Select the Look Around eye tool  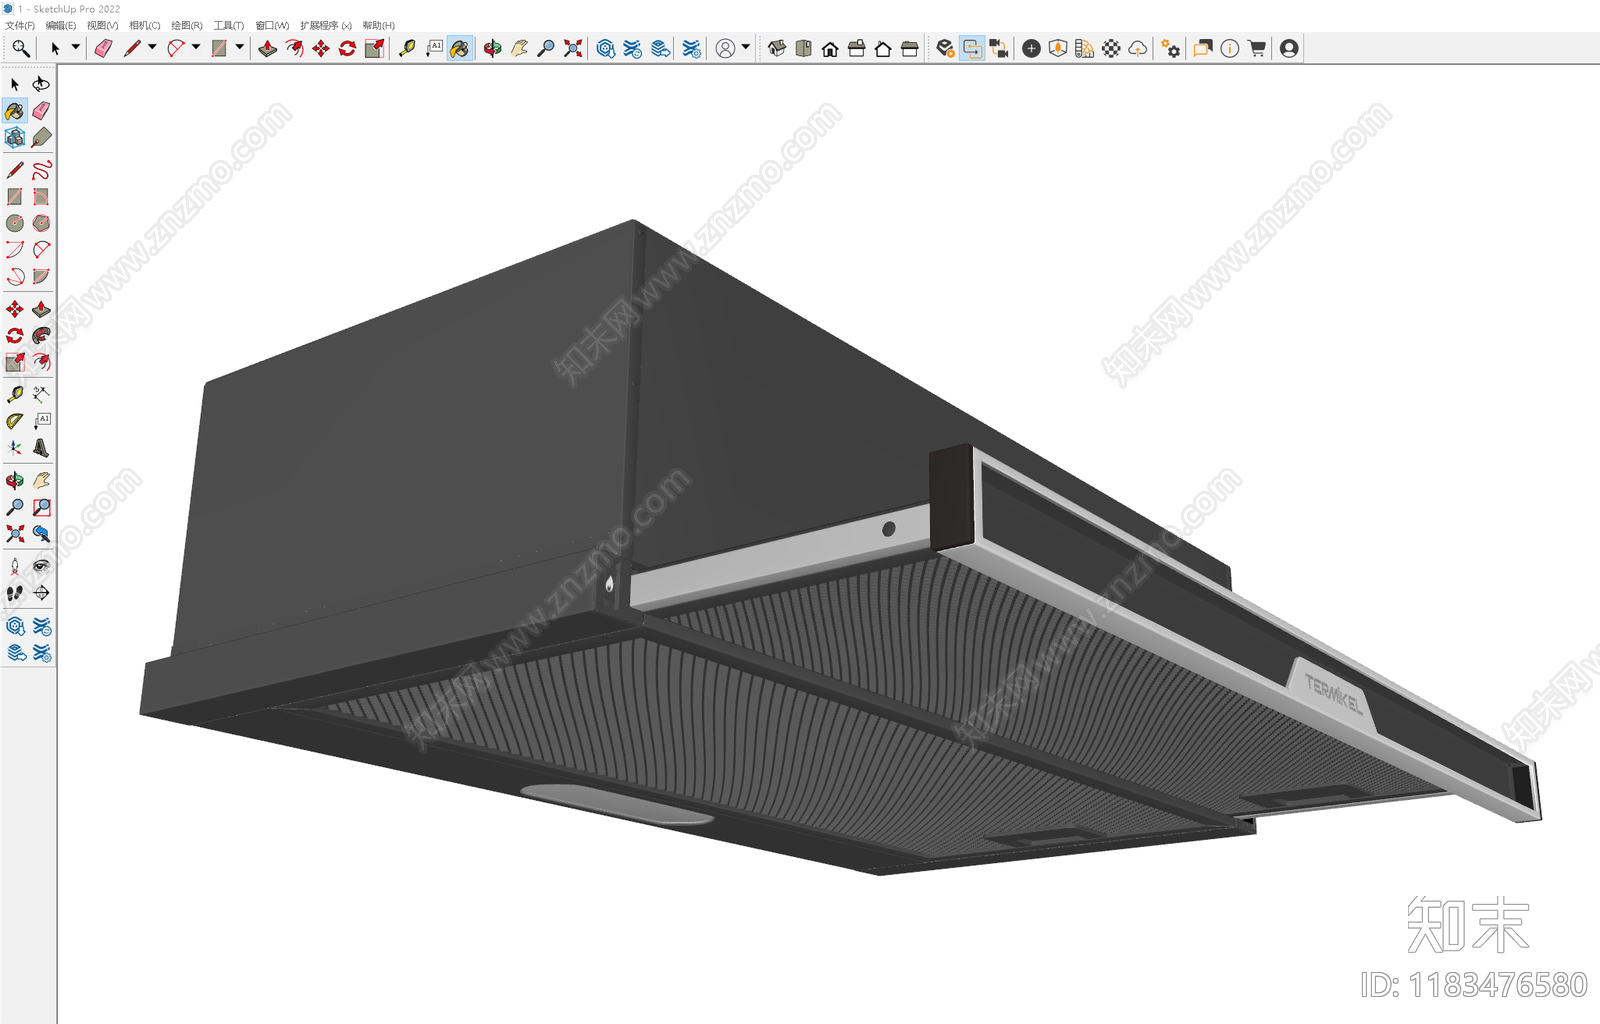tap(41, 566)
